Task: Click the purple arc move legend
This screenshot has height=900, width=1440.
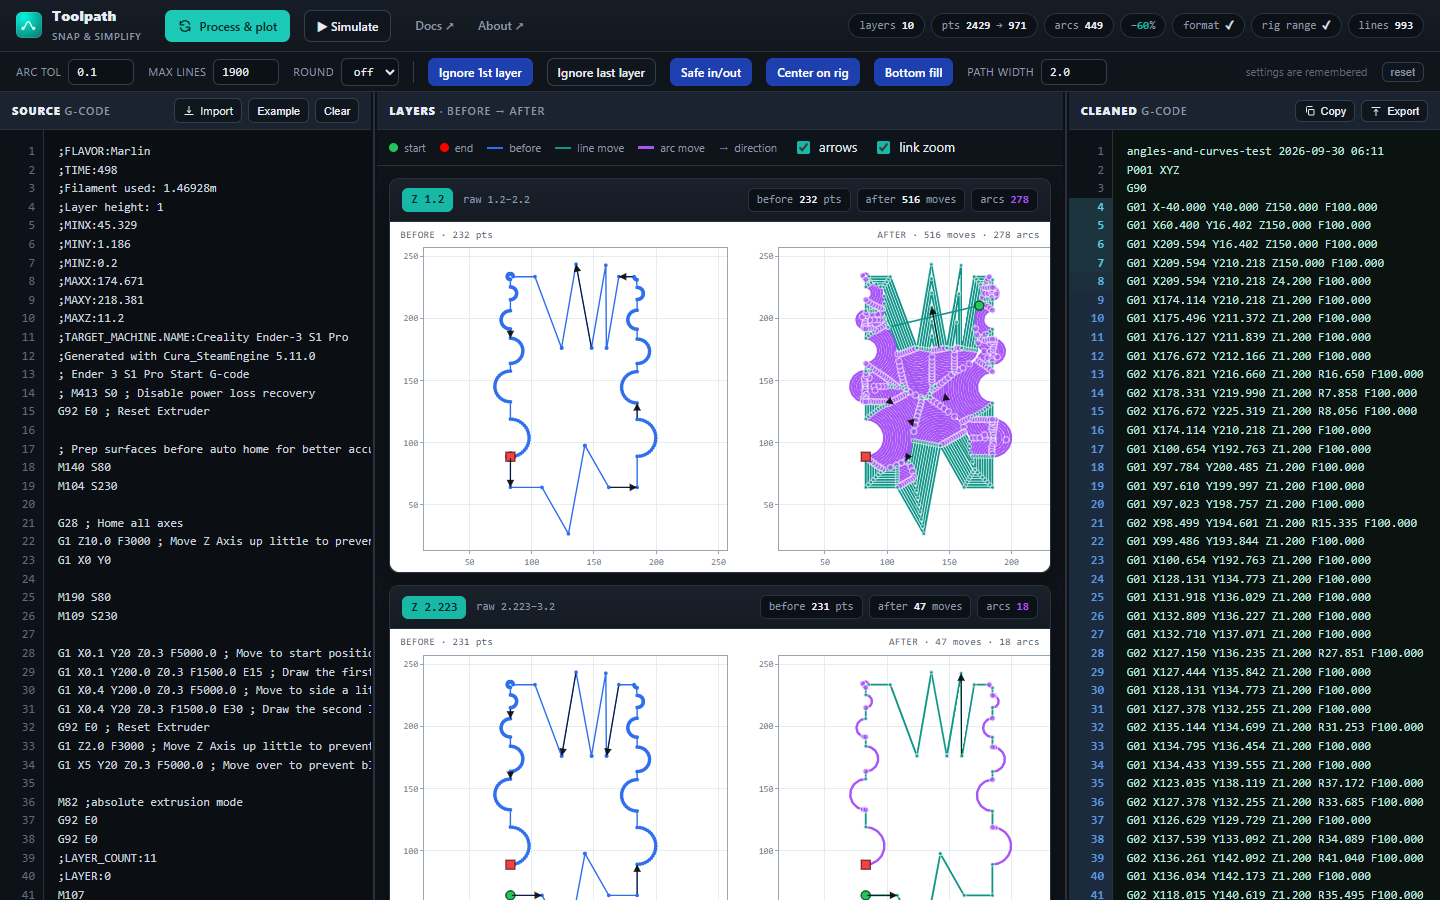Action: coord(645,148)
